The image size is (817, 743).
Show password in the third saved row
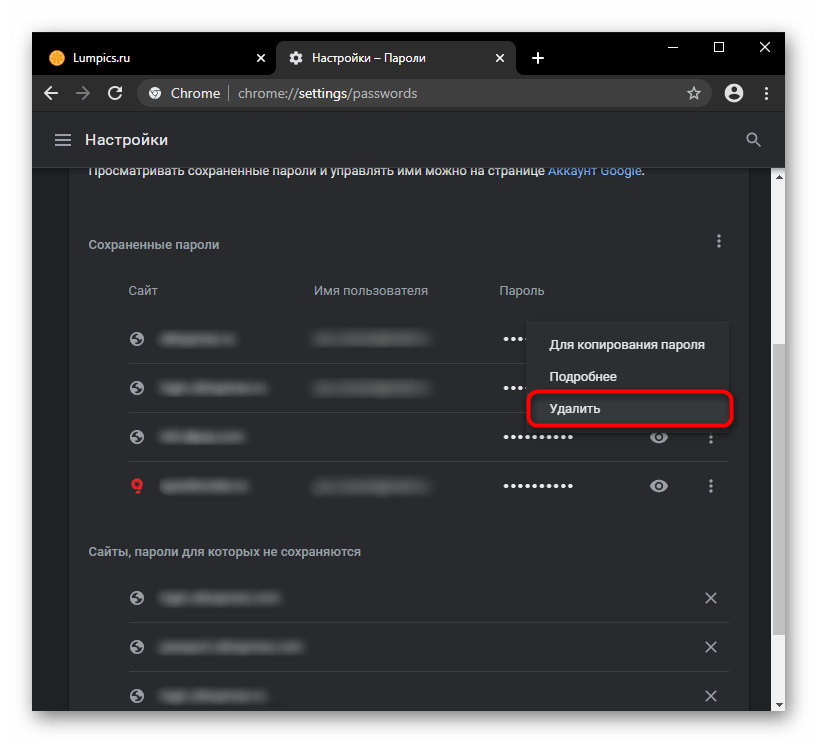click(659, 437)
